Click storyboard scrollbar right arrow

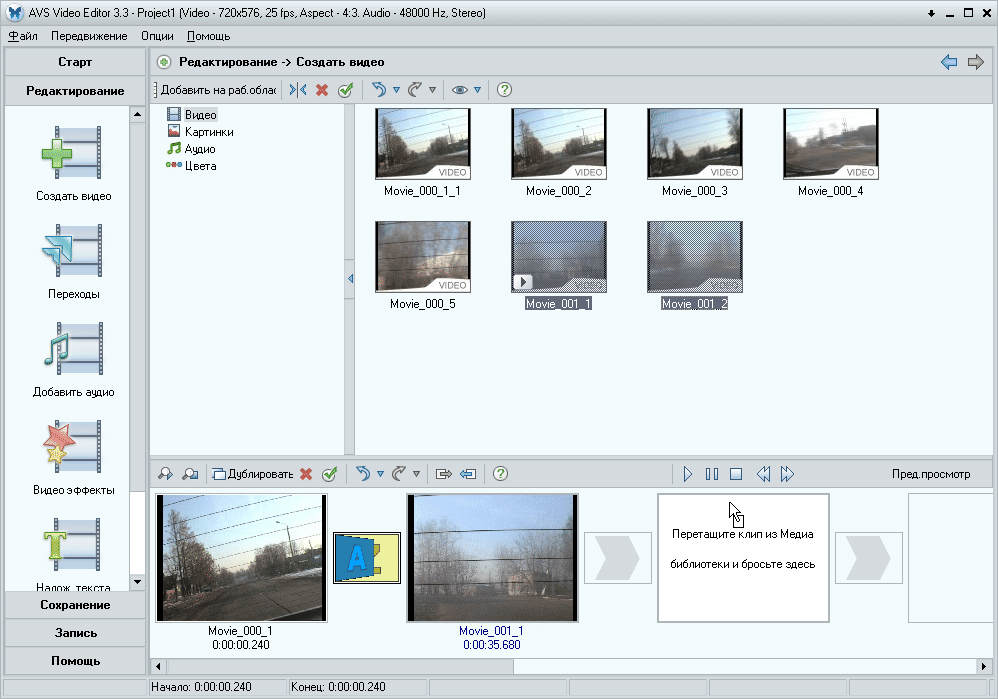point(984,667)
